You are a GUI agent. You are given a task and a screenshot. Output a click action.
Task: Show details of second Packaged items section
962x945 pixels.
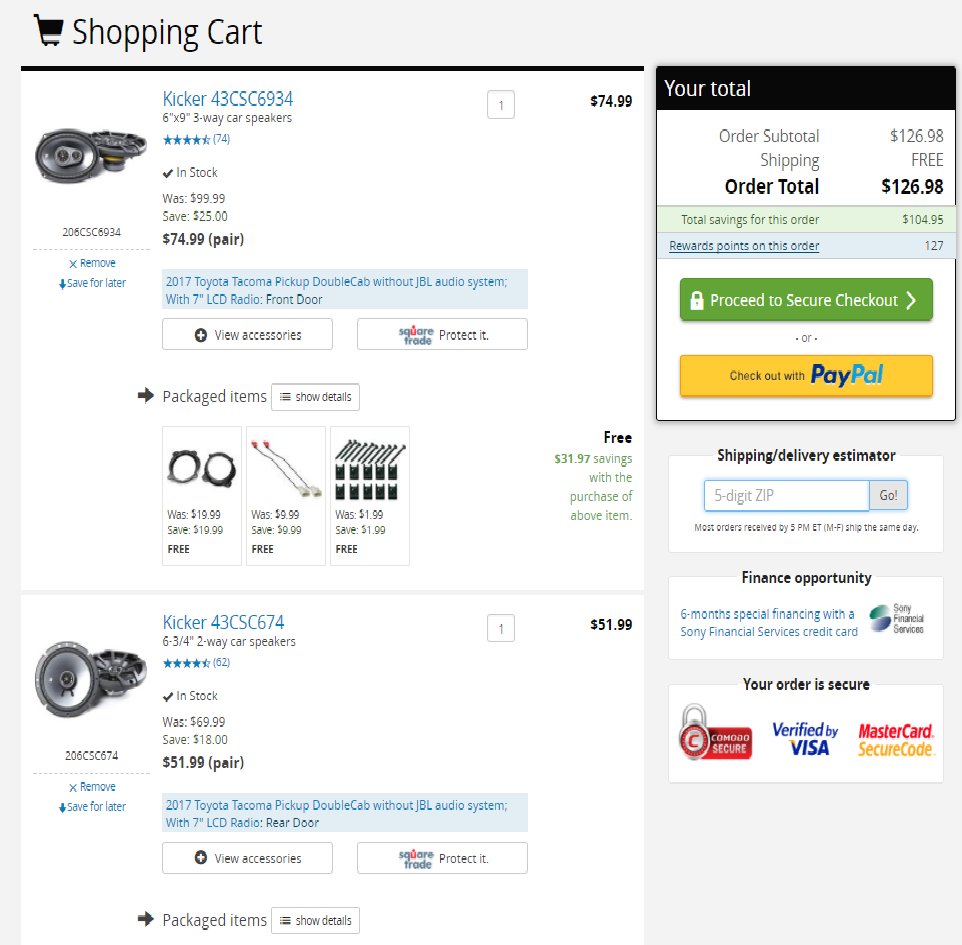click(315, 920)
